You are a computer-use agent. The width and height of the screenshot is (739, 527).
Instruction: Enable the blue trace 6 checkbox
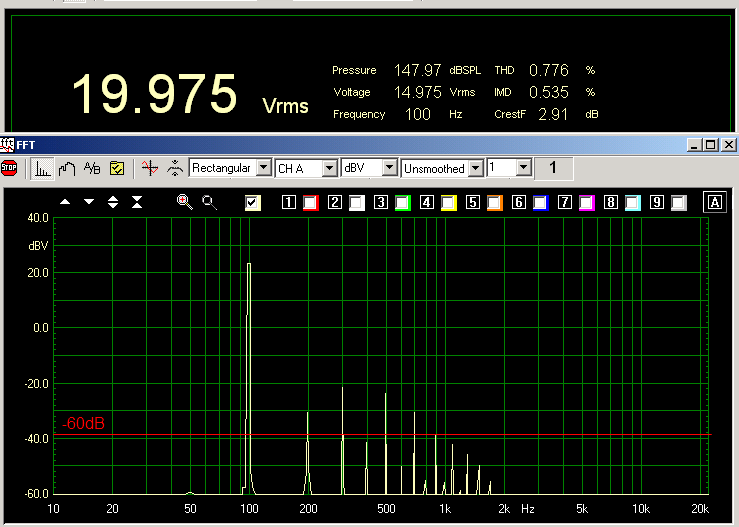(x=541, y=203)
